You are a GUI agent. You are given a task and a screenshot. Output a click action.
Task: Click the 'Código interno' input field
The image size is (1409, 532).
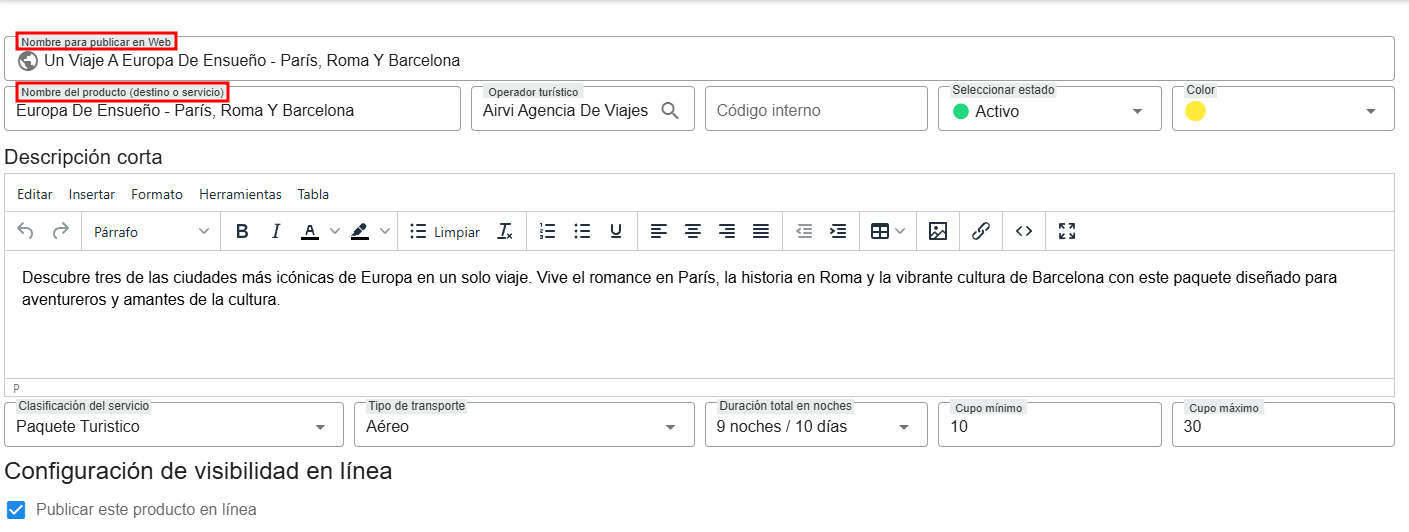point(816,110)
